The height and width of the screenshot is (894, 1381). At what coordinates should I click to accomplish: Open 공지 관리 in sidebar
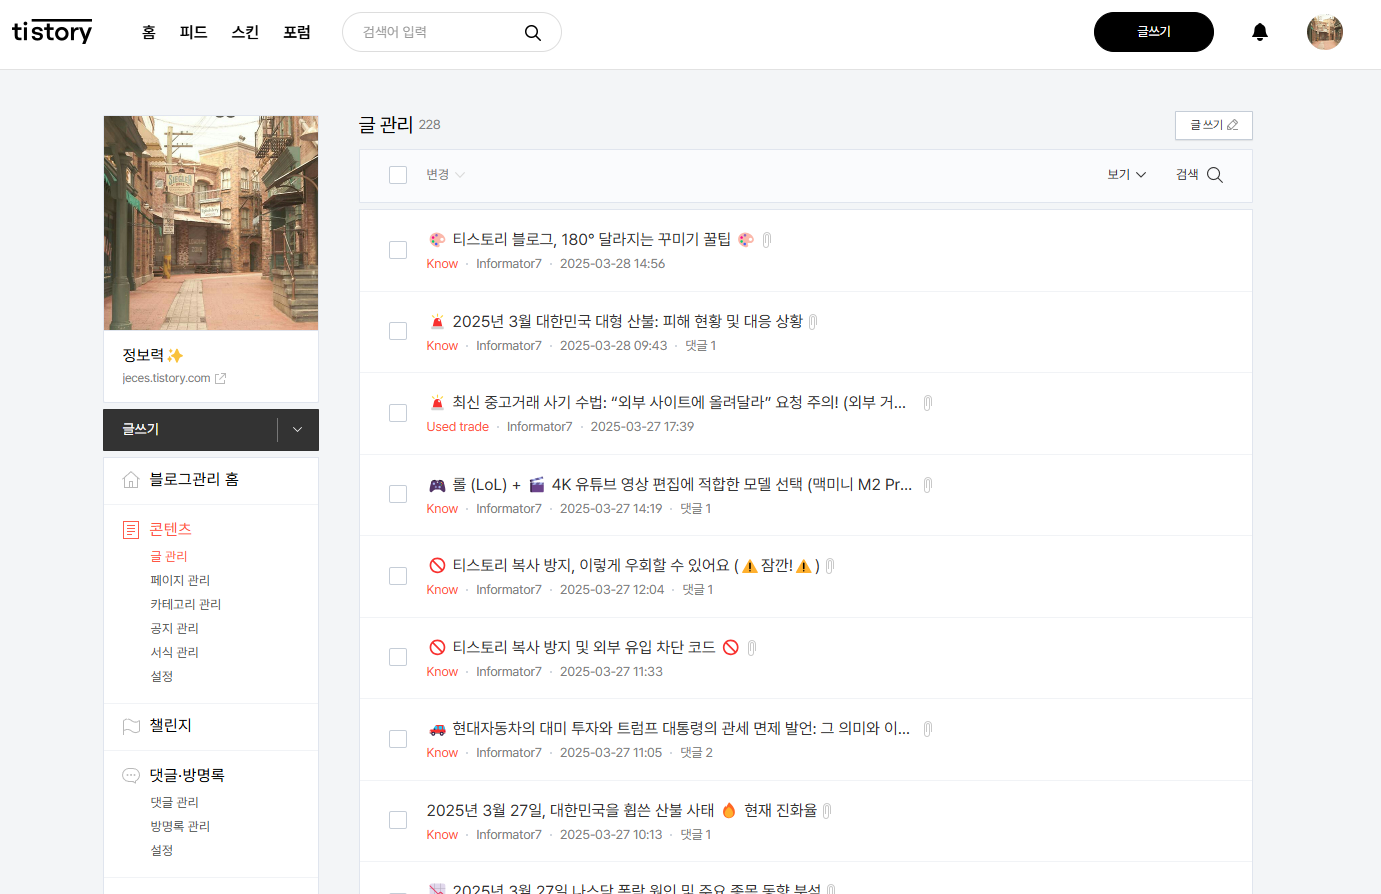(x=175, y=628)
